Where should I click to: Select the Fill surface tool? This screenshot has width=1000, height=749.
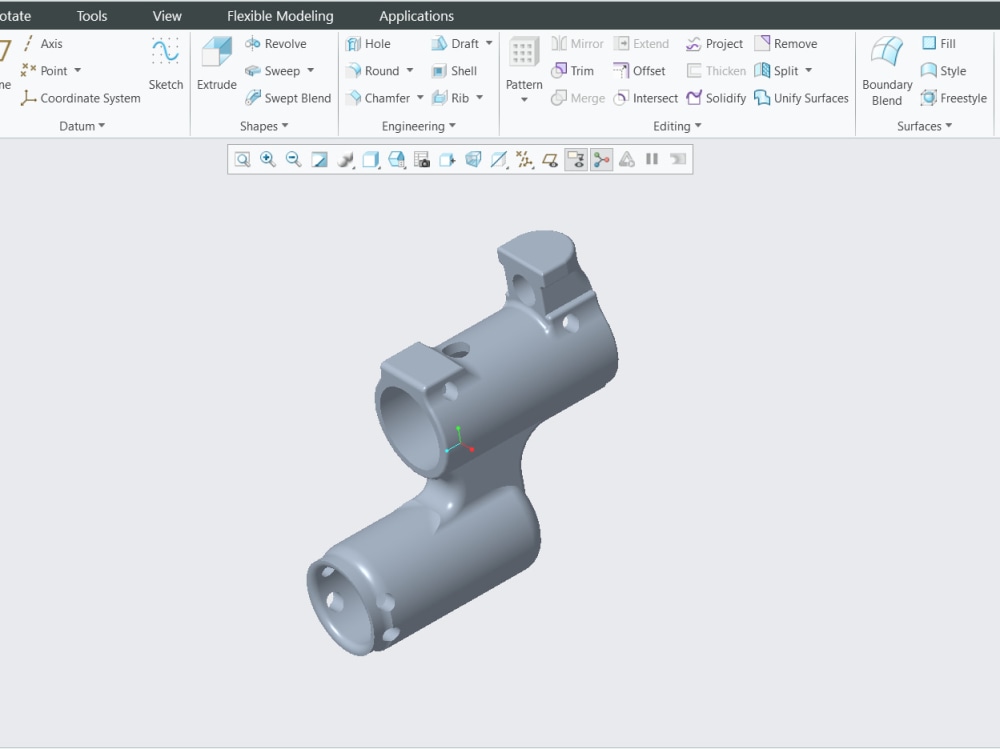[936, 43]
